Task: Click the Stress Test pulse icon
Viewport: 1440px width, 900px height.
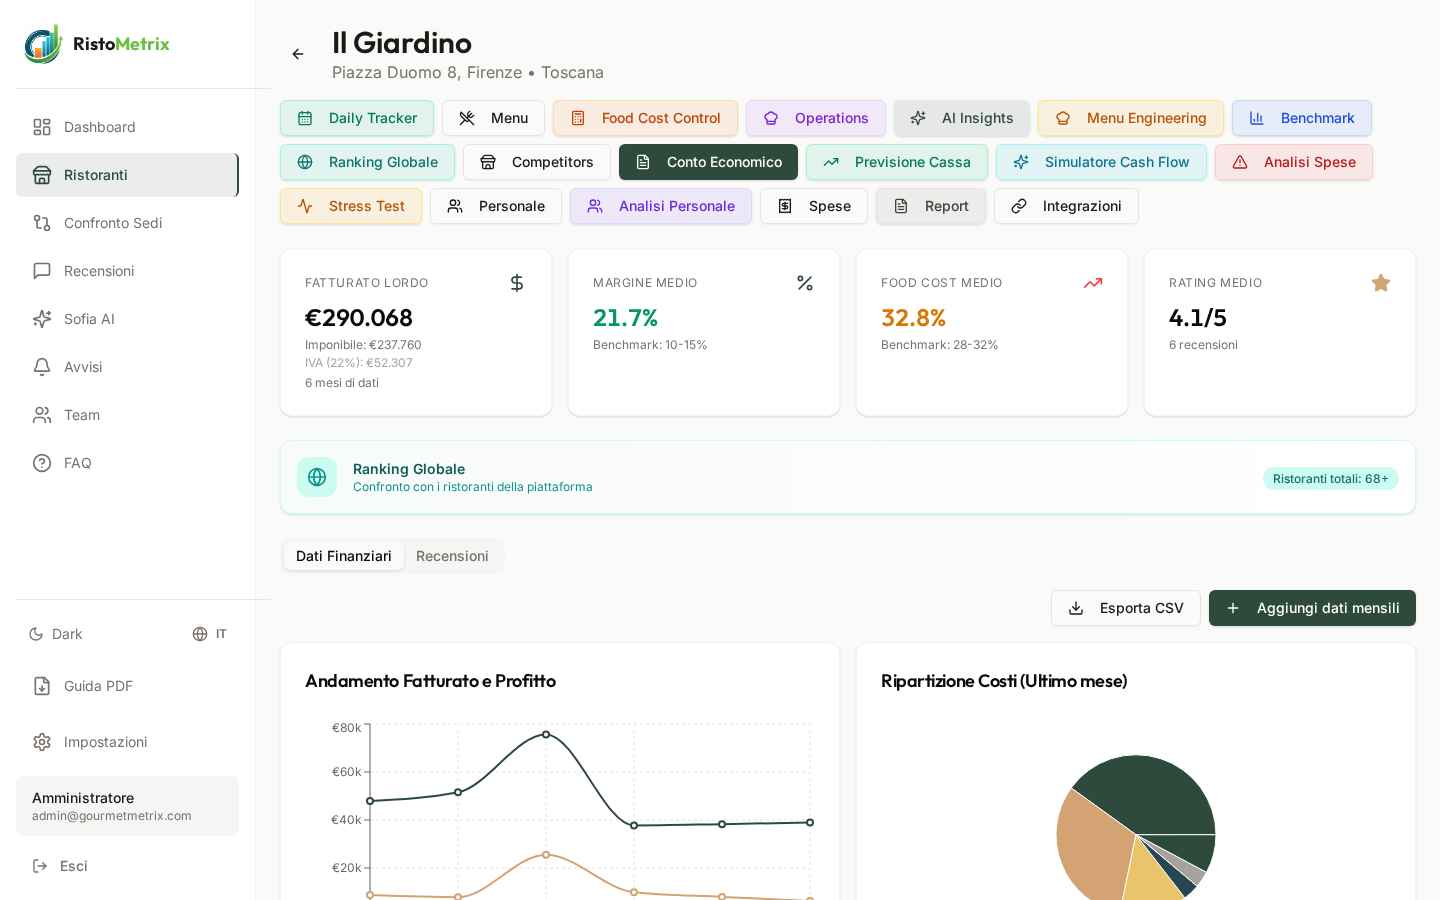Action: (x=305, y=206)
